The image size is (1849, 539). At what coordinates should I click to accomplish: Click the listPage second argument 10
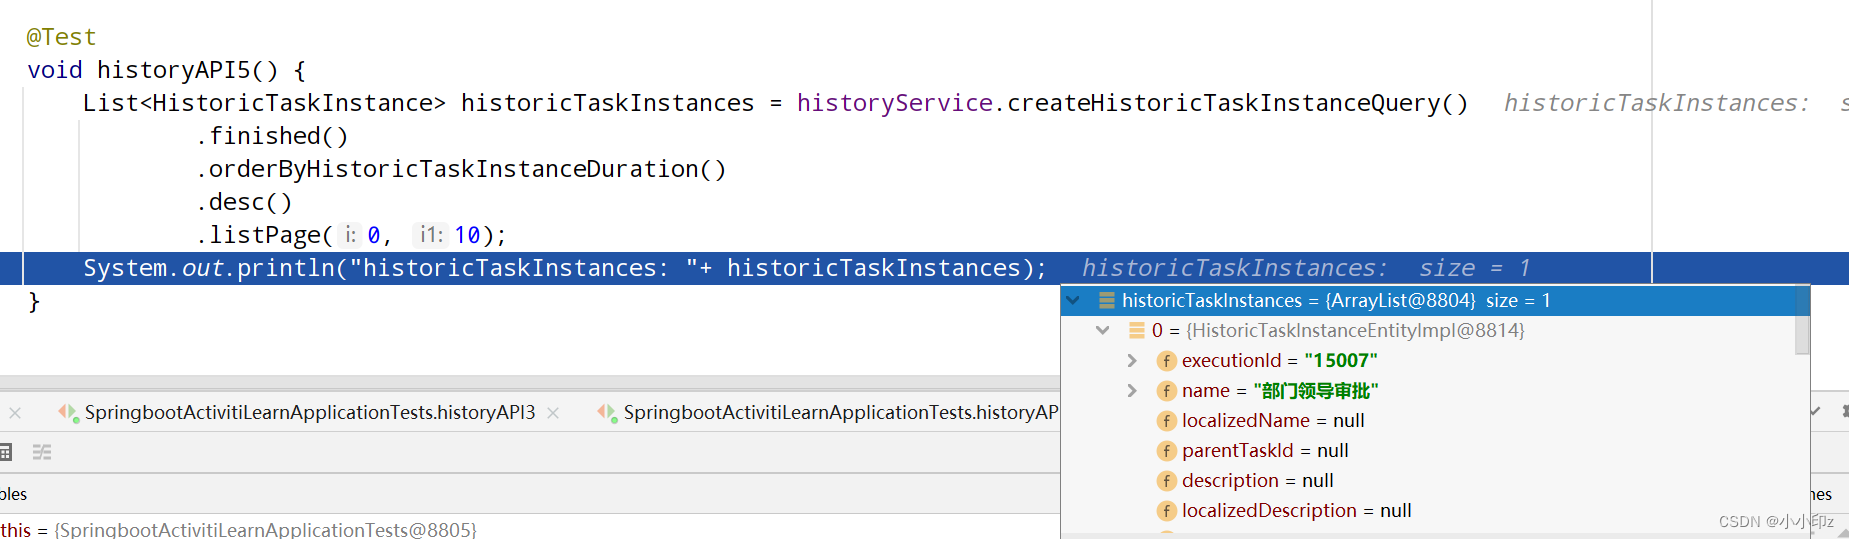pyautogui.click(x=467, y=235)
